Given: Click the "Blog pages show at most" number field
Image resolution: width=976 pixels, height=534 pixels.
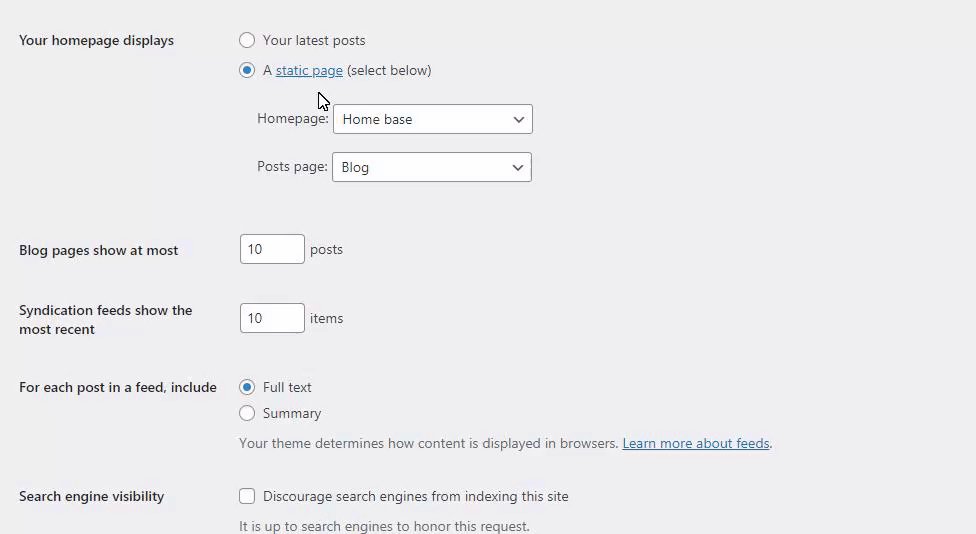Looking at the screenshot, I should (272, 249).
